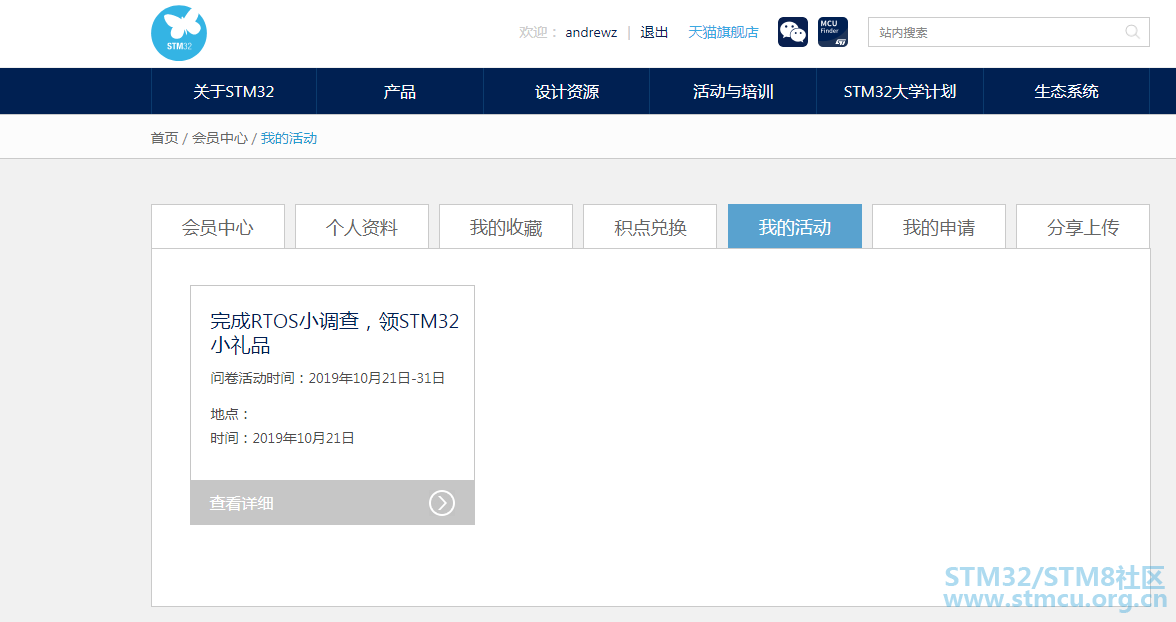Select the active 我的活动 tab
The image size is (1176, 622).
click(x=794, y=227)
